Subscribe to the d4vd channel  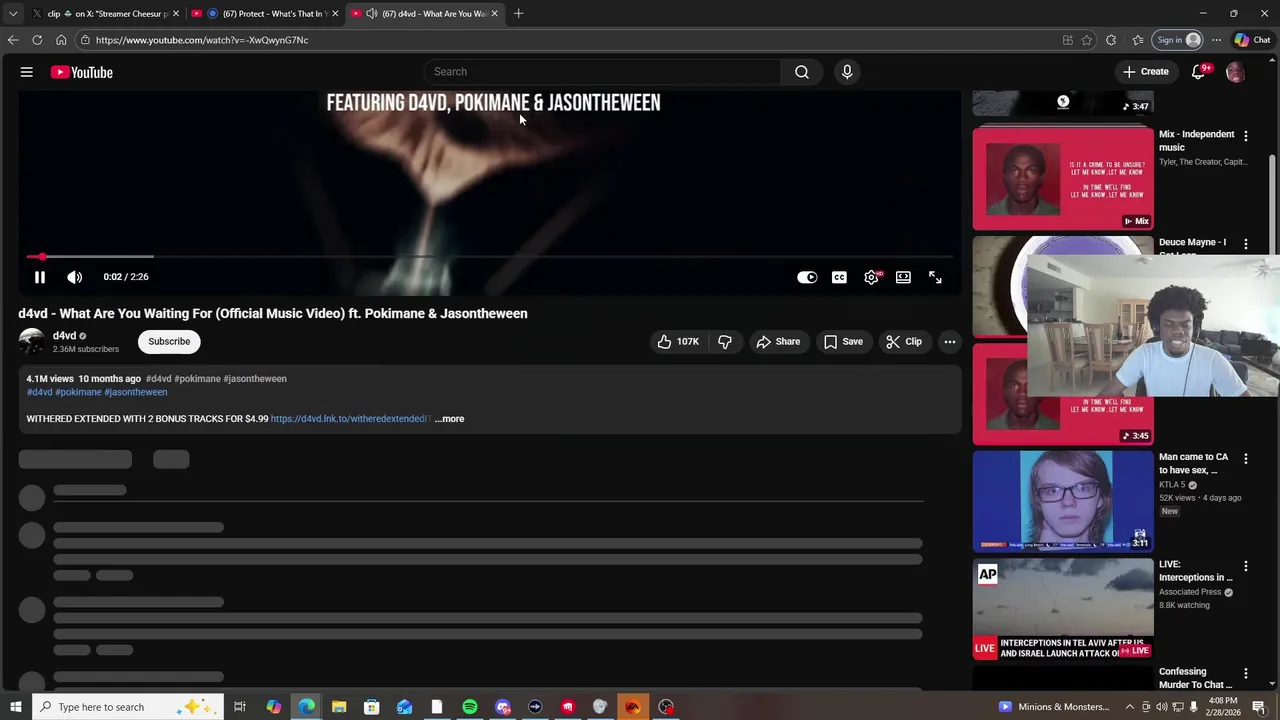pos(169,342)
